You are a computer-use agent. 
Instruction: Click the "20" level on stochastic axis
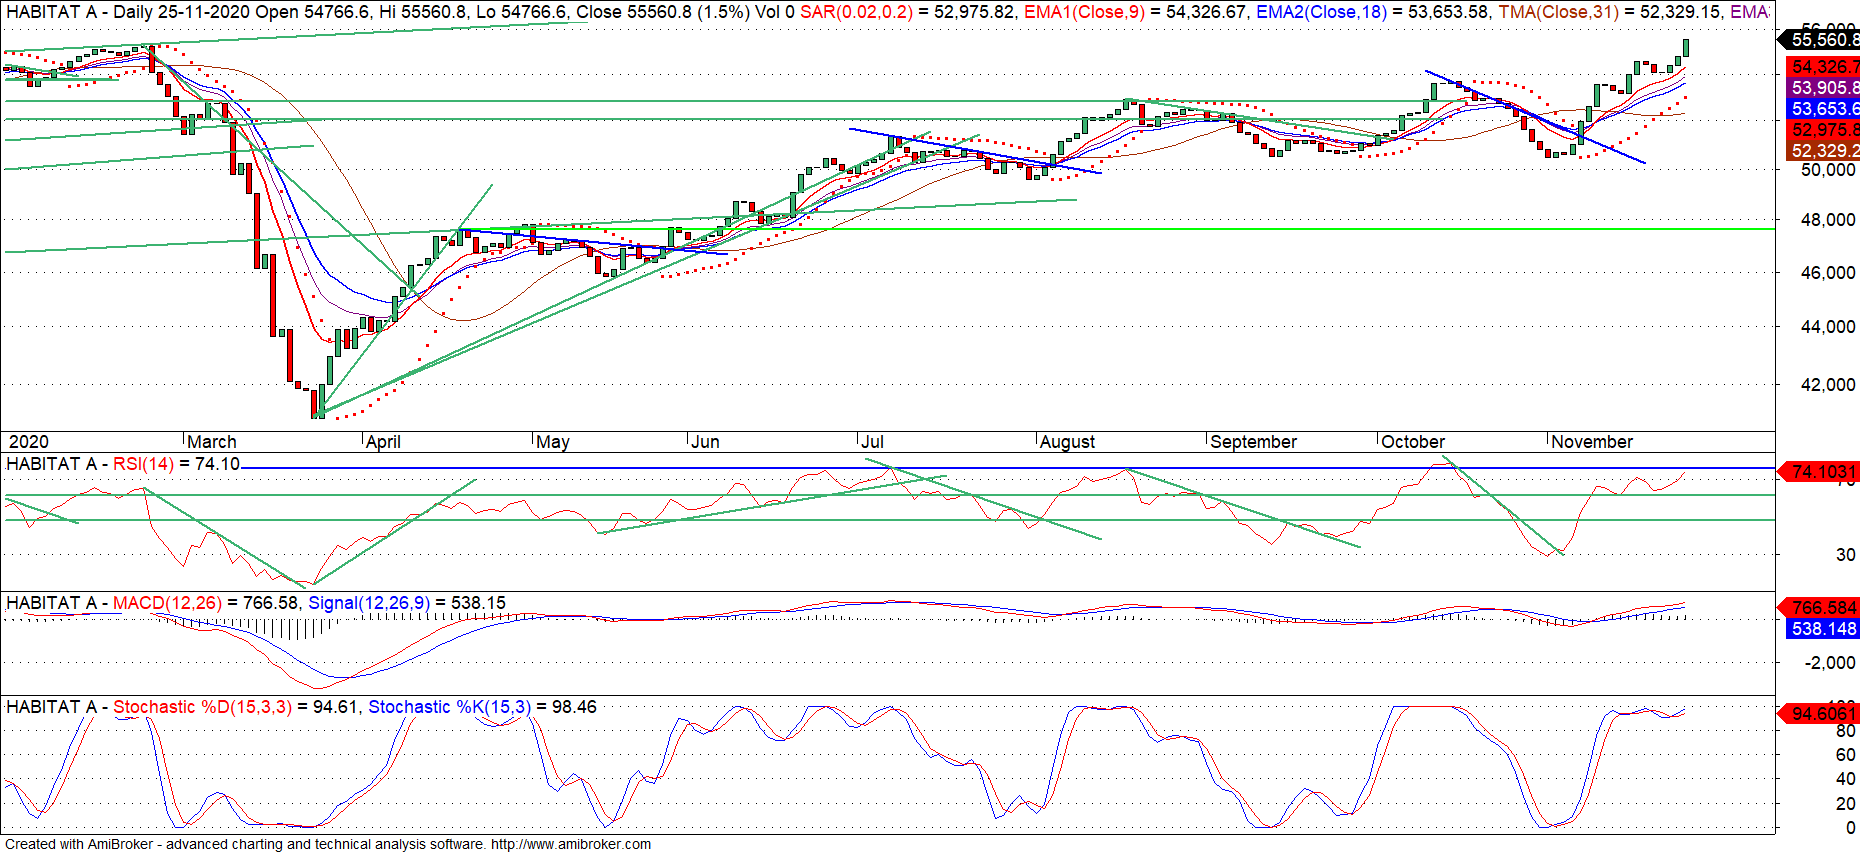click(1846, 804)
